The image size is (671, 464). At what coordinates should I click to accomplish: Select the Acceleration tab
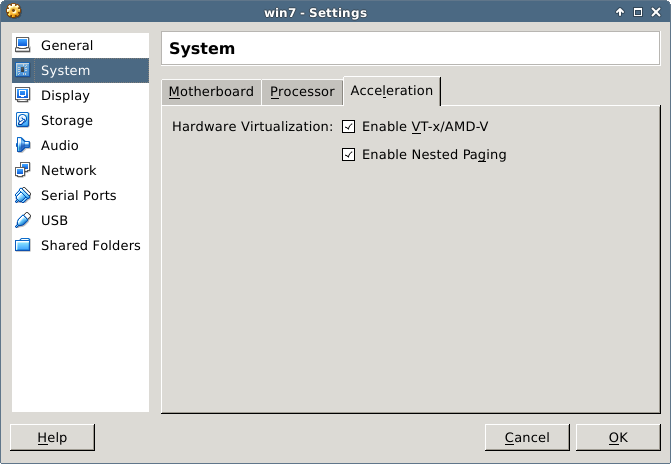[x=391, y=91]
